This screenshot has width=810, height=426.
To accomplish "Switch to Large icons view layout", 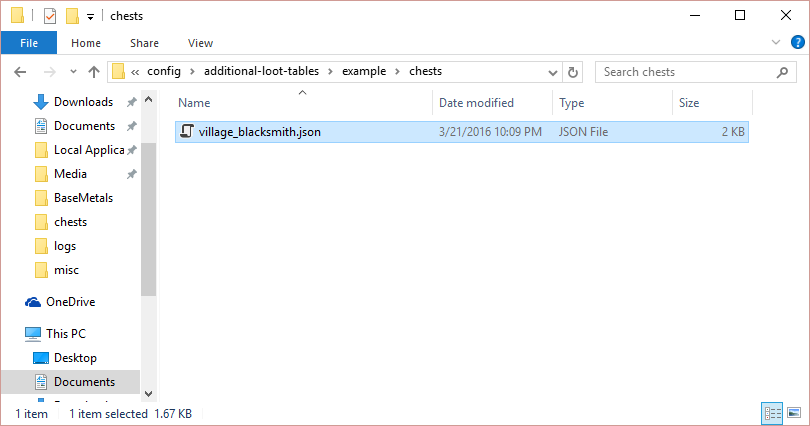I will 794,412.
